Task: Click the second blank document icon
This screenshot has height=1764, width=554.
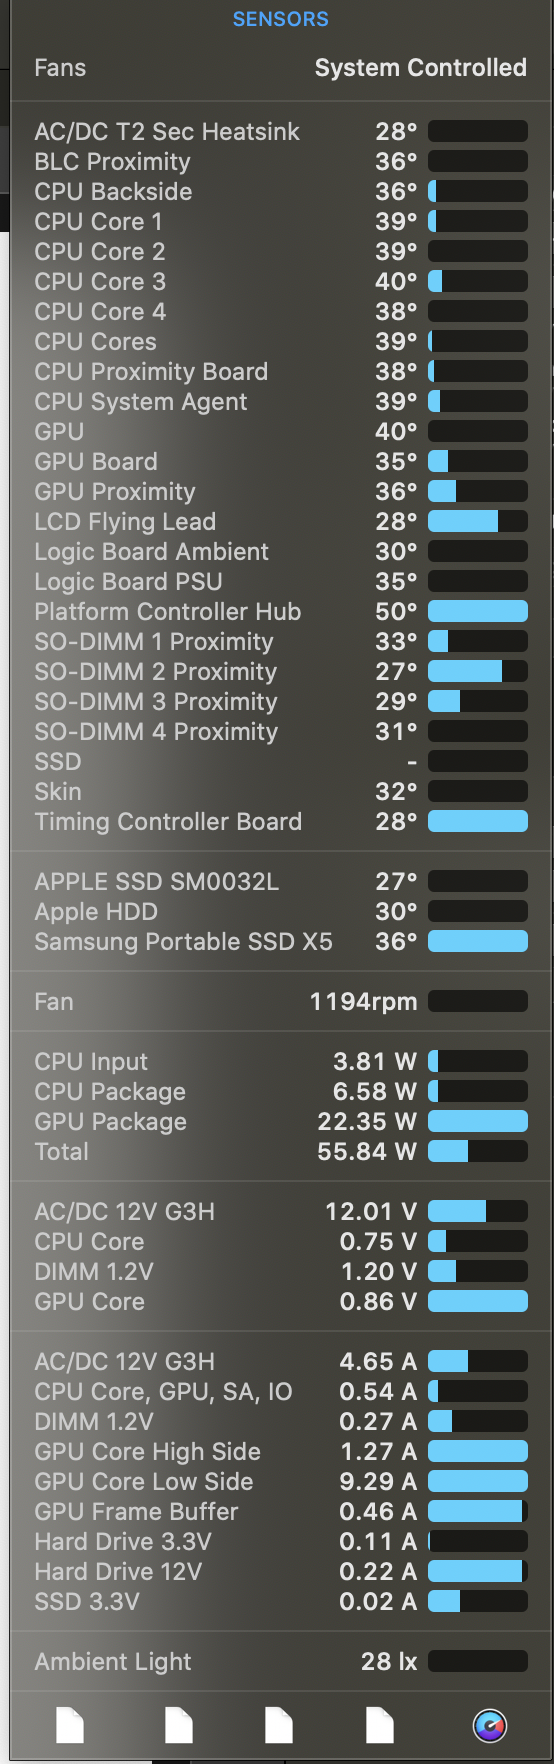Action: point(178,1725)
